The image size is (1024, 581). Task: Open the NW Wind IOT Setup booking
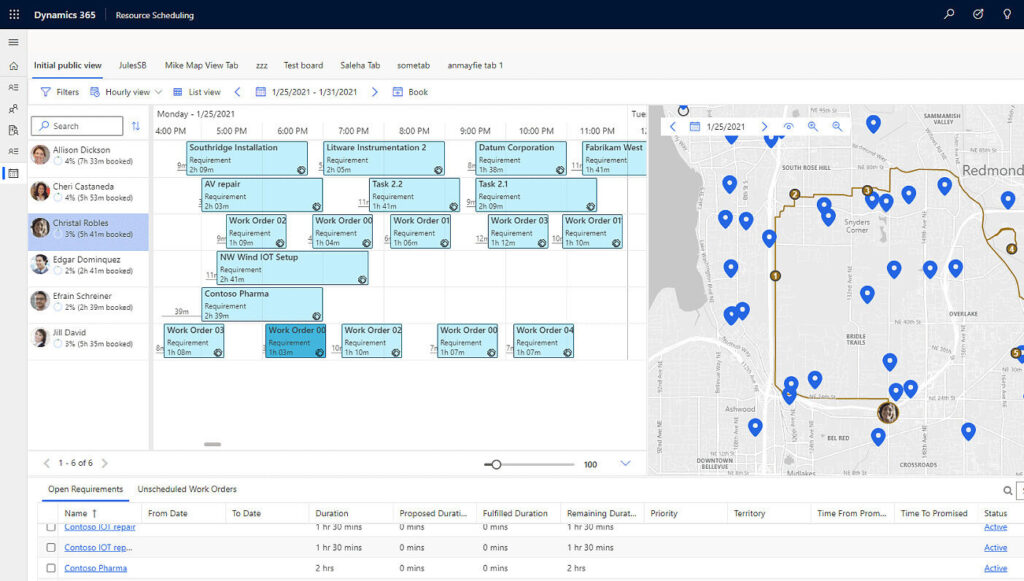pos(293,268)
